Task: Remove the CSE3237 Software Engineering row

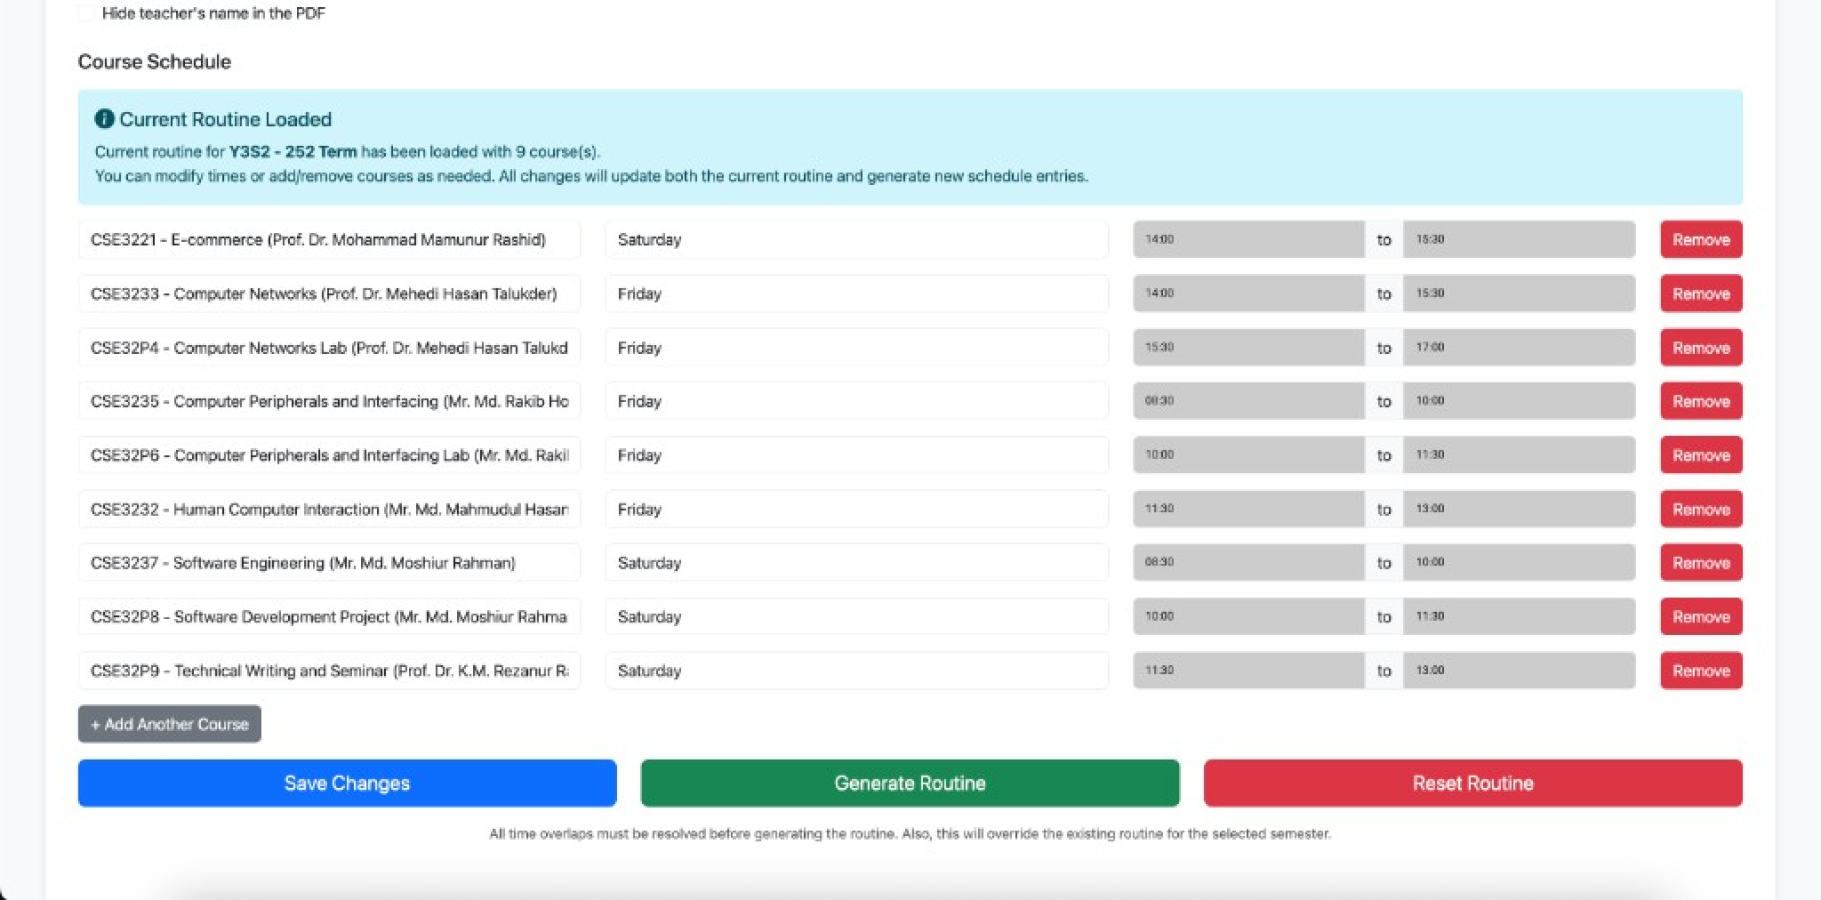Action: coord(1701,563)
